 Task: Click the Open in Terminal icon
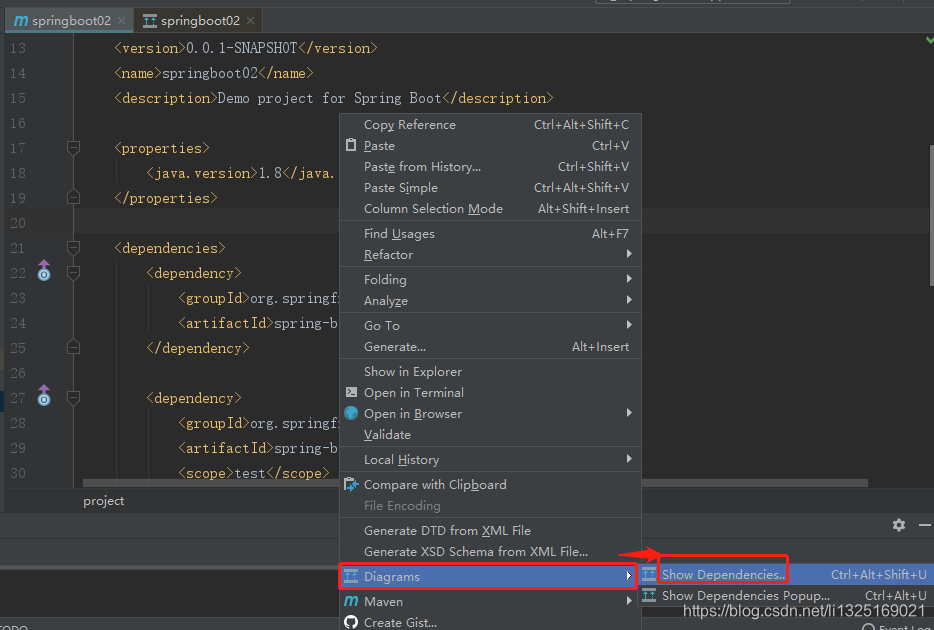[x=351, y=392]
